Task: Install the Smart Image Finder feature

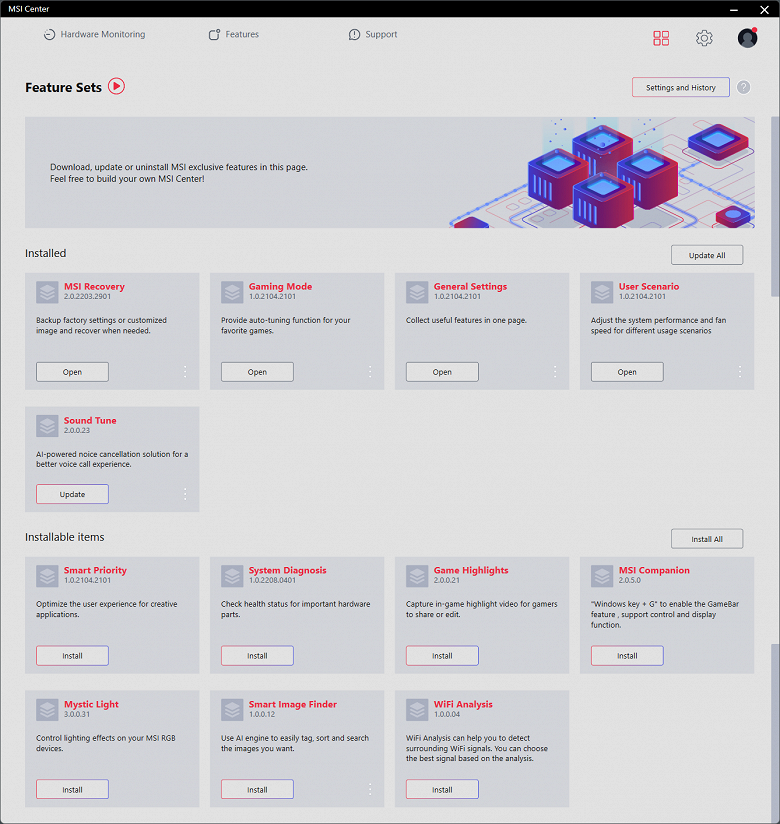Action: point(258,789)
